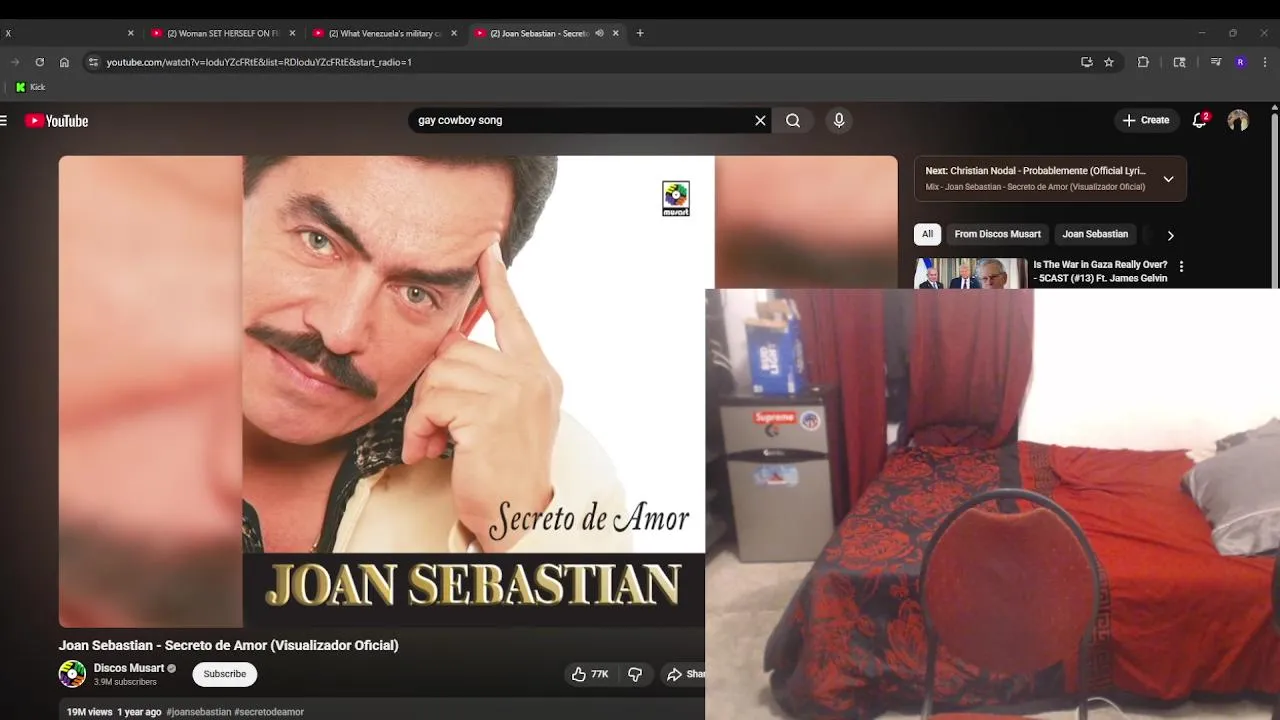The image size is (1280, 720).
Task: Click the Create button
Action: [x=1146, y=121]
